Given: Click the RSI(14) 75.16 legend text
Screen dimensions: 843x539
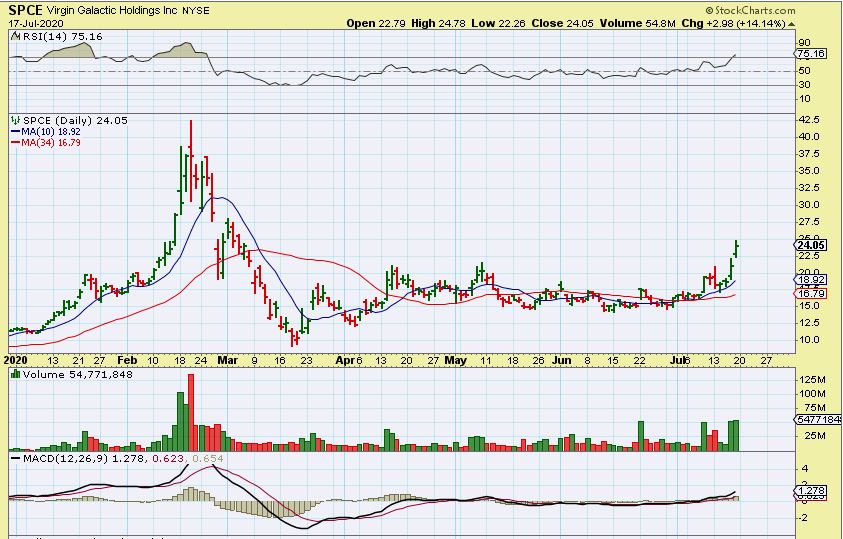Looking at the screenshot, I should 62,37.
